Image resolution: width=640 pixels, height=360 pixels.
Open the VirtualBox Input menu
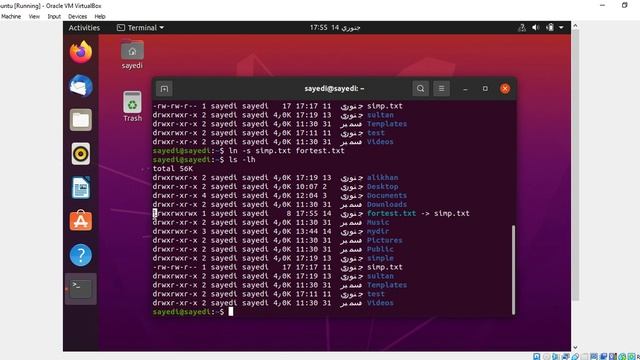[54, 17]
